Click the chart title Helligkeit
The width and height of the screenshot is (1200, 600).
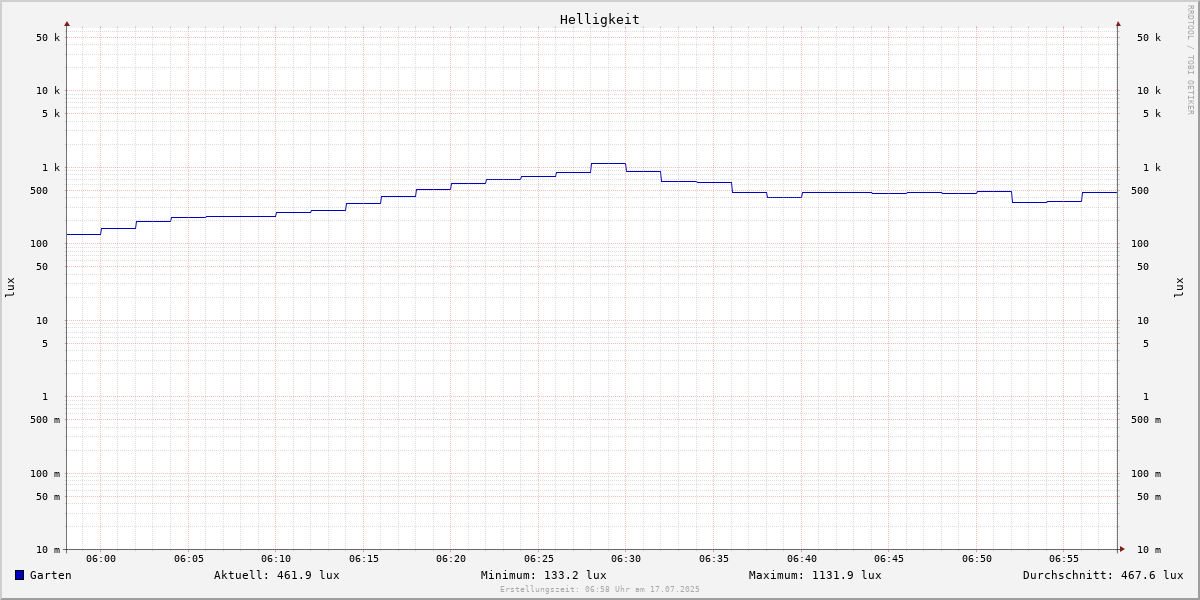(x=600, y=19)
